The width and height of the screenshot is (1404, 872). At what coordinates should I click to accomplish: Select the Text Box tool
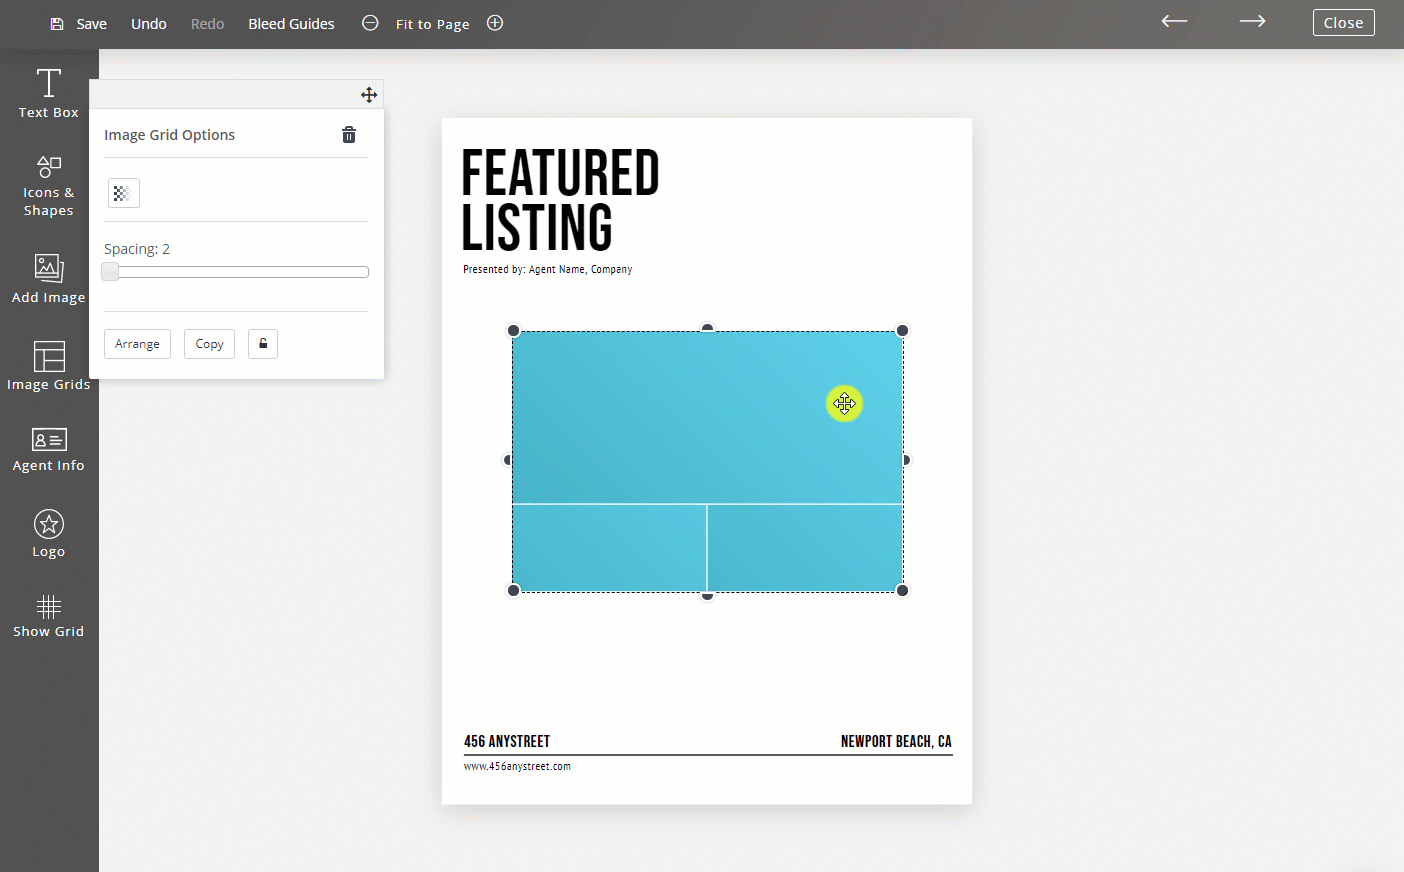tap(47, 93)
